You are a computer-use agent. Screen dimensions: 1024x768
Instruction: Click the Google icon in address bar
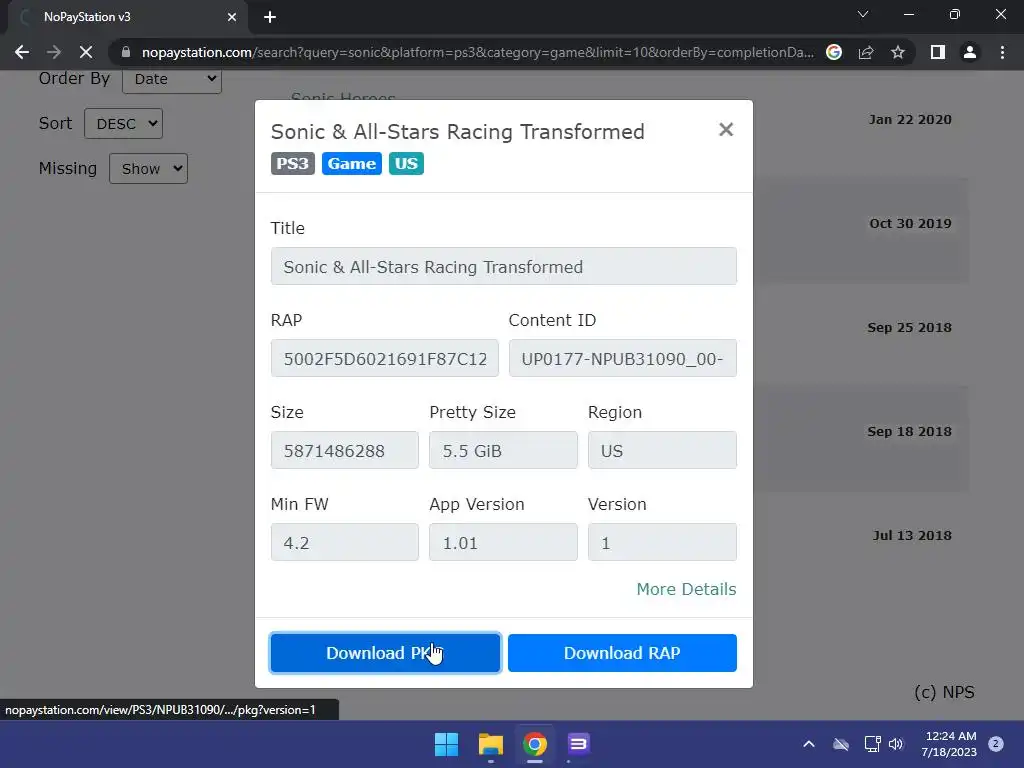(834, 52)
